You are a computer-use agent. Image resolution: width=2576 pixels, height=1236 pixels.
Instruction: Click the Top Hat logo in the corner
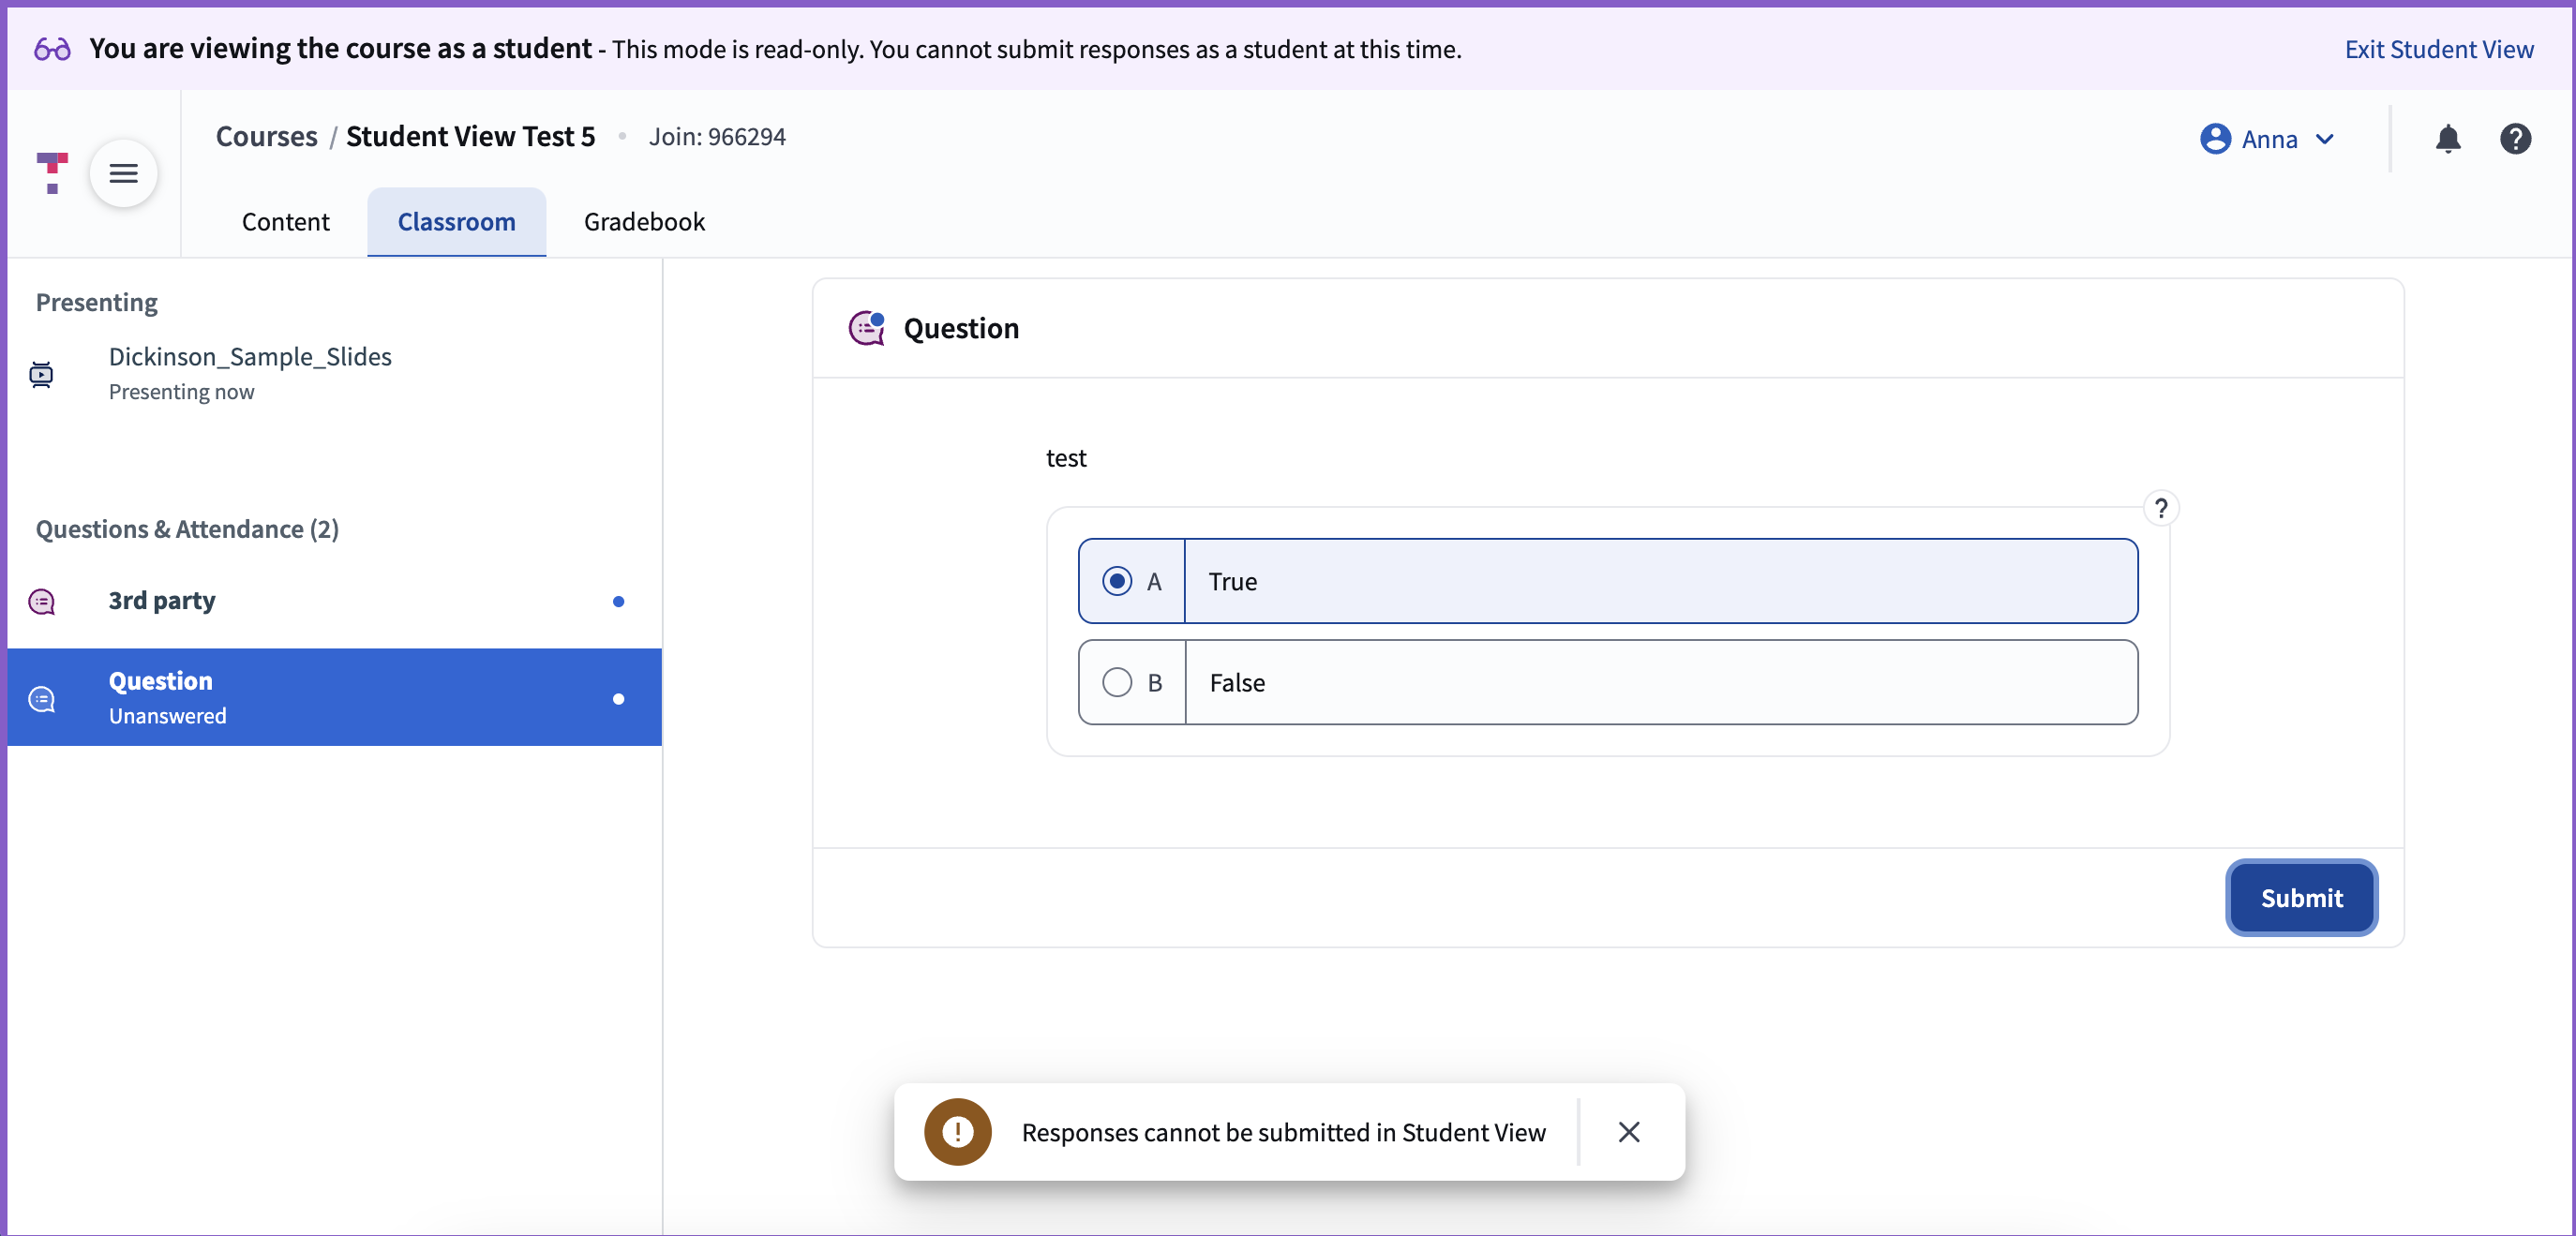[50, 173]
